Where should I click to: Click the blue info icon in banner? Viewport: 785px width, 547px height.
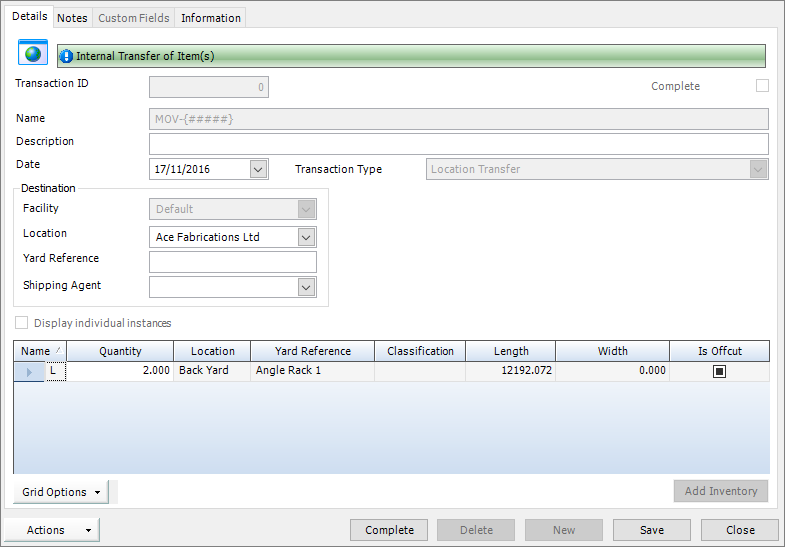tap(67, 57)
